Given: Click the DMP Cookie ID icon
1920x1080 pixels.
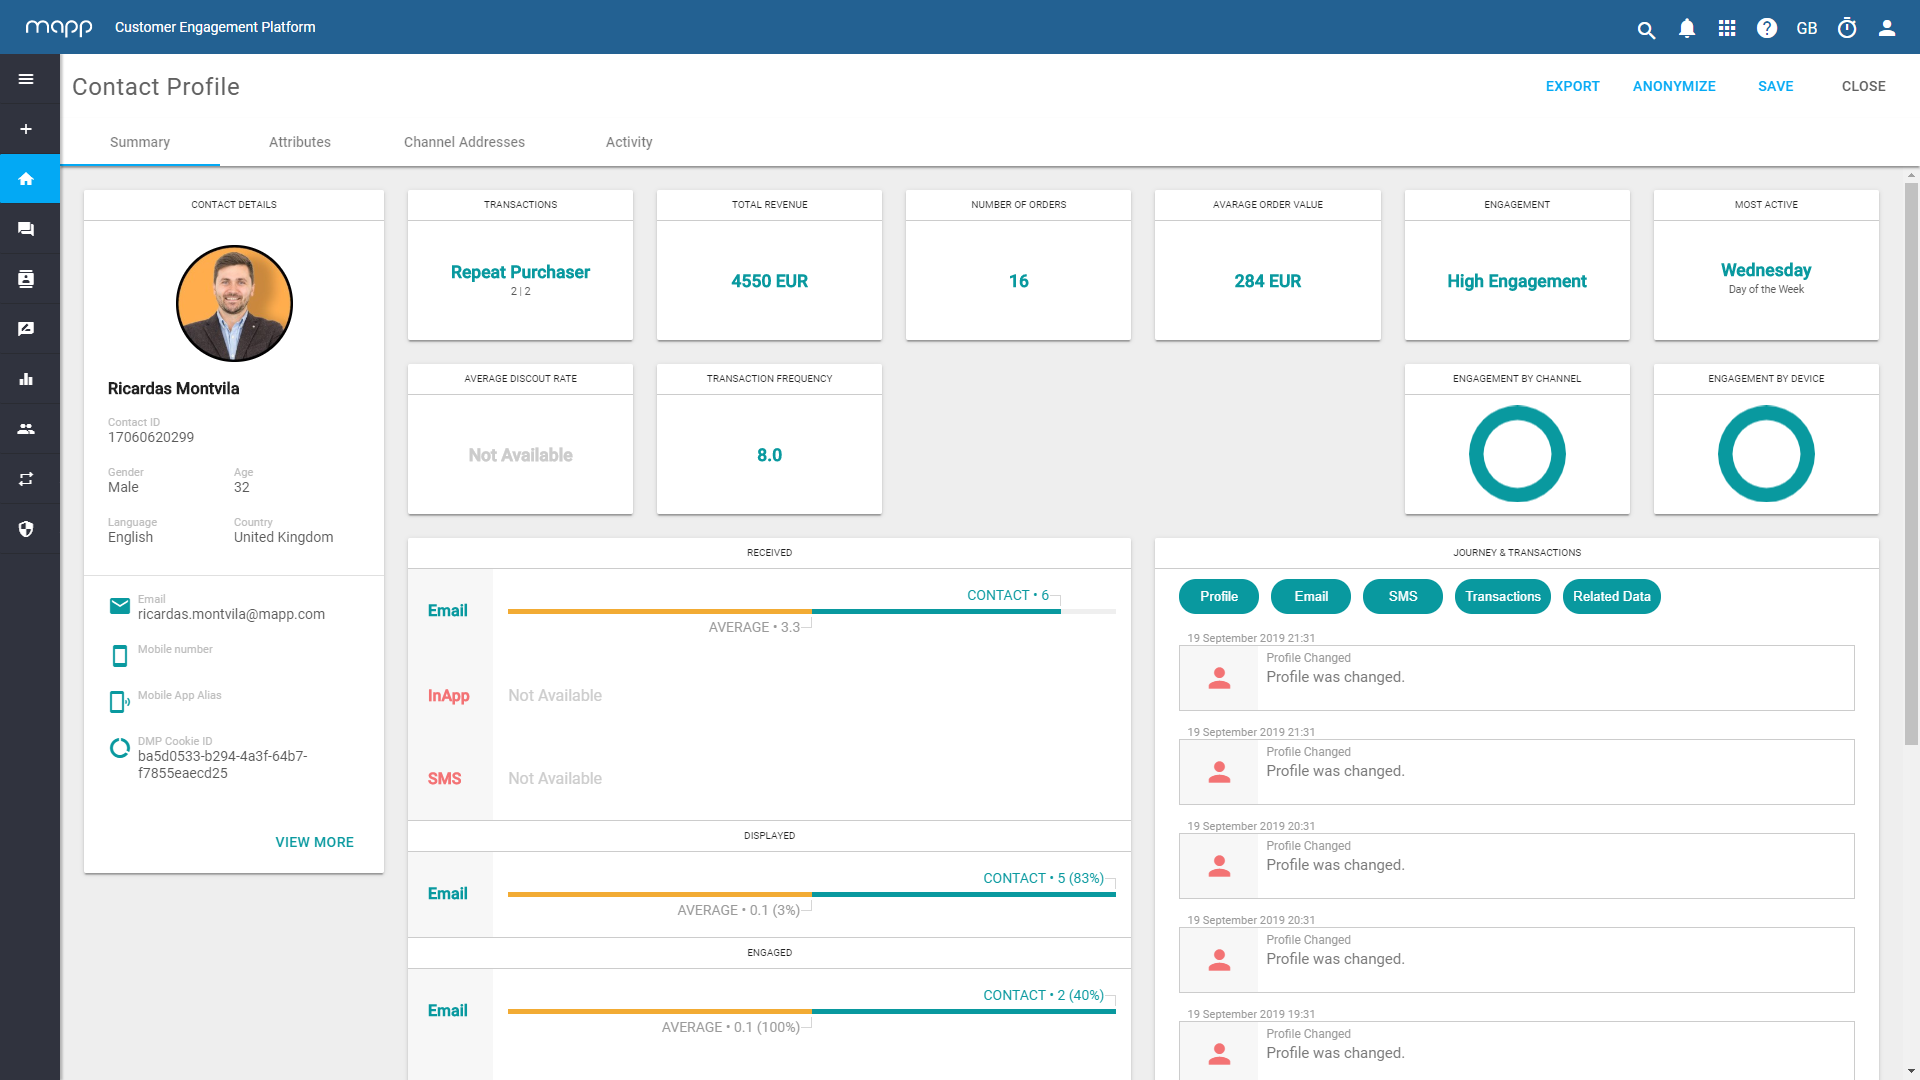Looking at the screenshot, I should (x=120, y=748).
